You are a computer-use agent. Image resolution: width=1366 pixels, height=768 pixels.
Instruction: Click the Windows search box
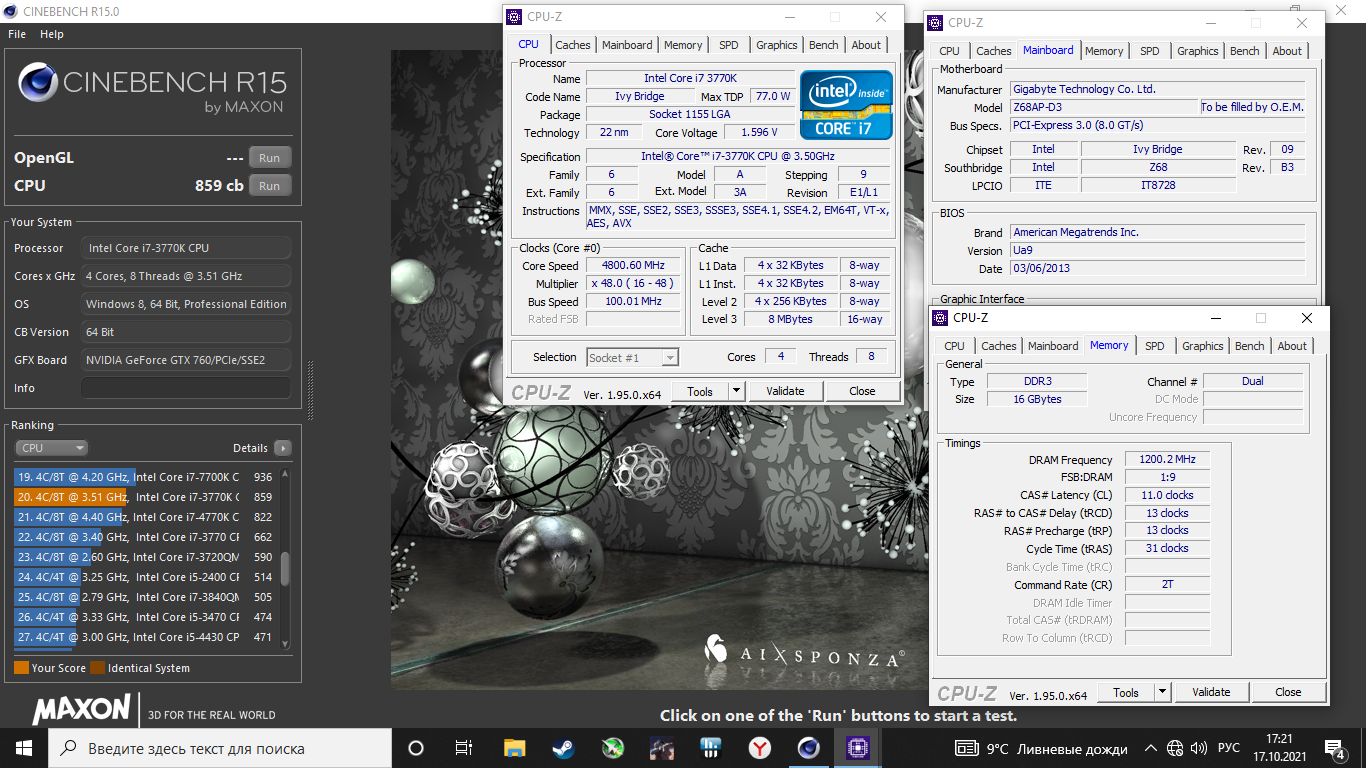click(x=220, y=748)
